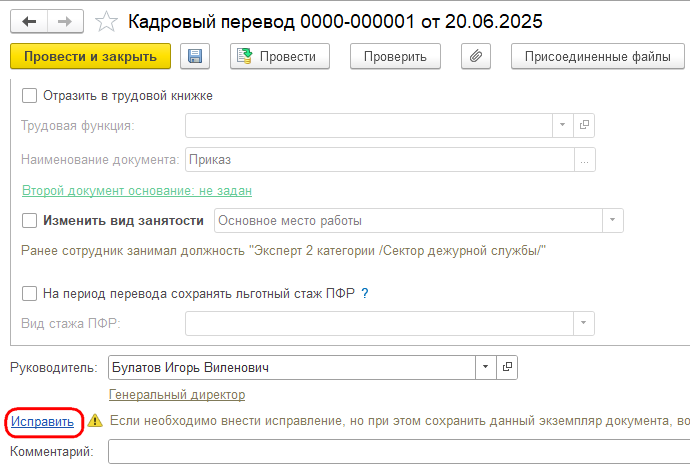Save document with the floppy disk icon
The width and height of the screenshot is (690, 472).
point(195,56)
